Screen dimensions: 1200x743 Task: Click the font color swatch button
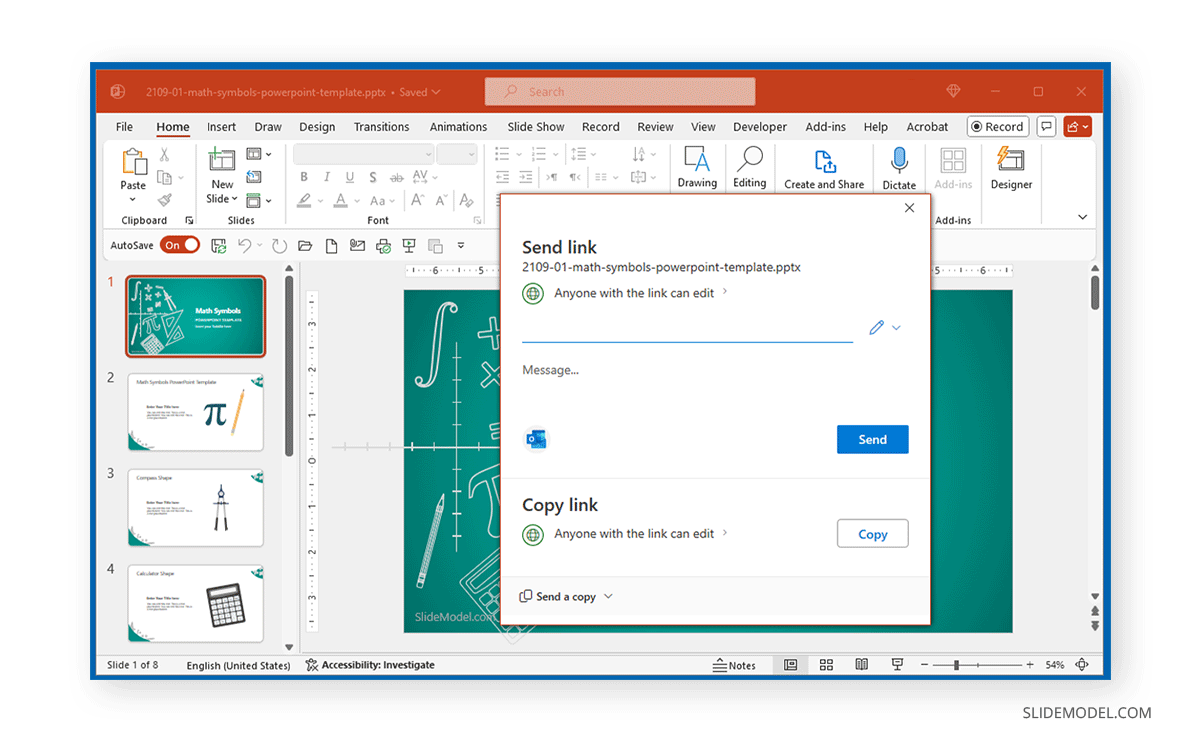pos(341,200)
